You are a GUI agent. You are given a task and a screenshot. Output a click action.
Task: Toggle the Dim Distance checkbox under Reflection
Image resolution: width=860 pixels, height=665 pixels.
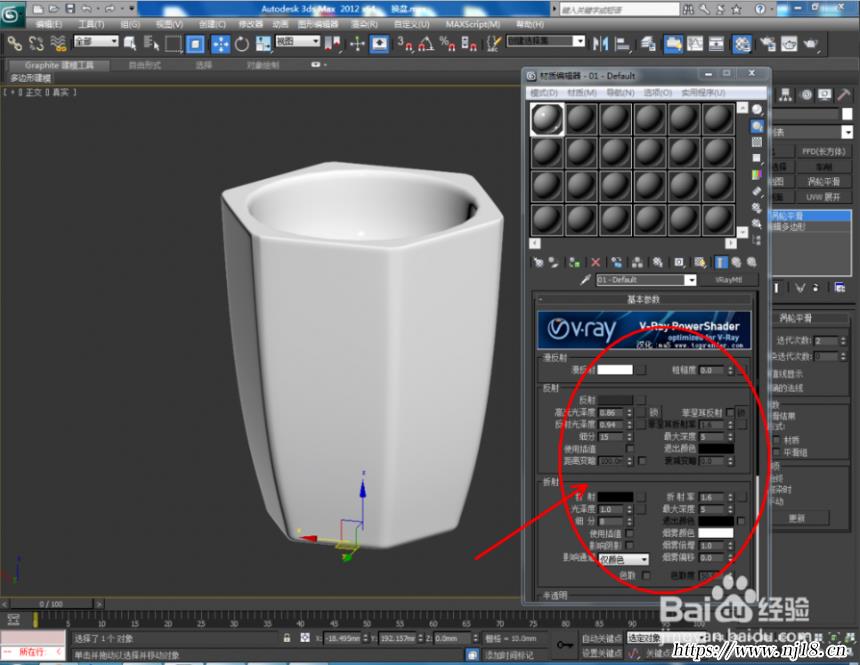pos(642,461)
